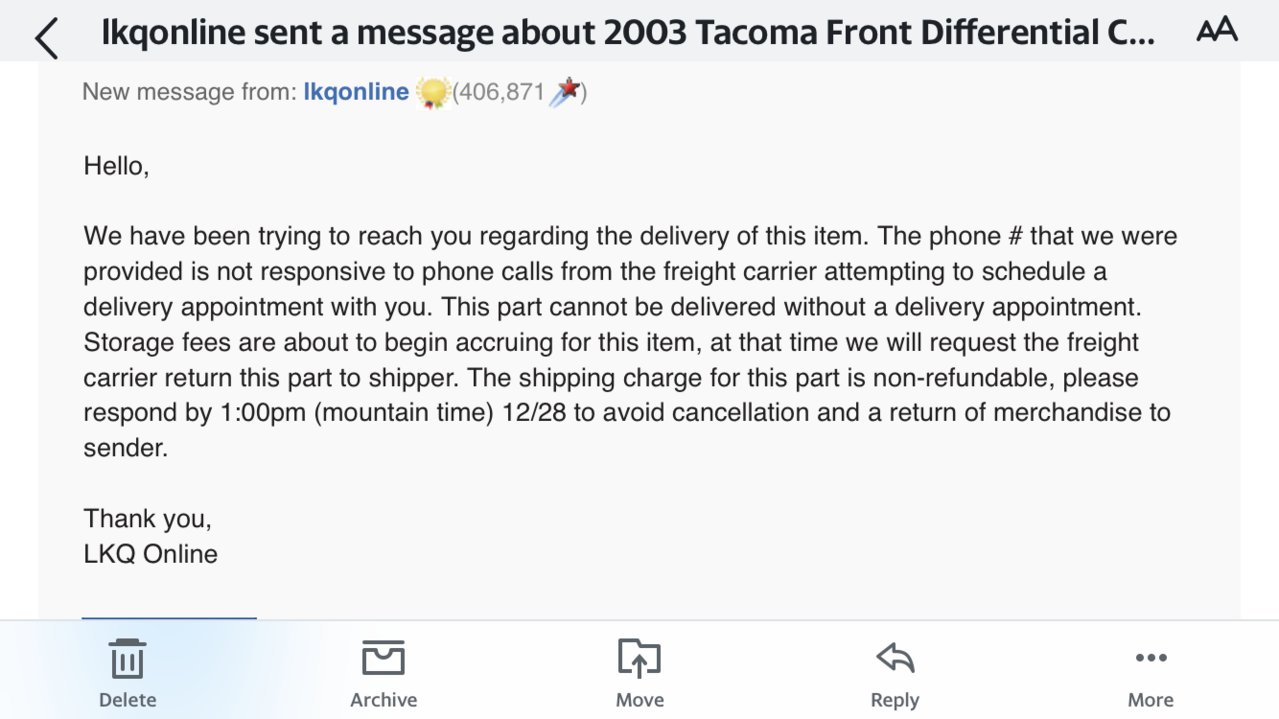Click the 'LKQ Online' signature text
The height and width of the screenshot is (719, 1279).
pyautogui.click(x=150, y=554)
